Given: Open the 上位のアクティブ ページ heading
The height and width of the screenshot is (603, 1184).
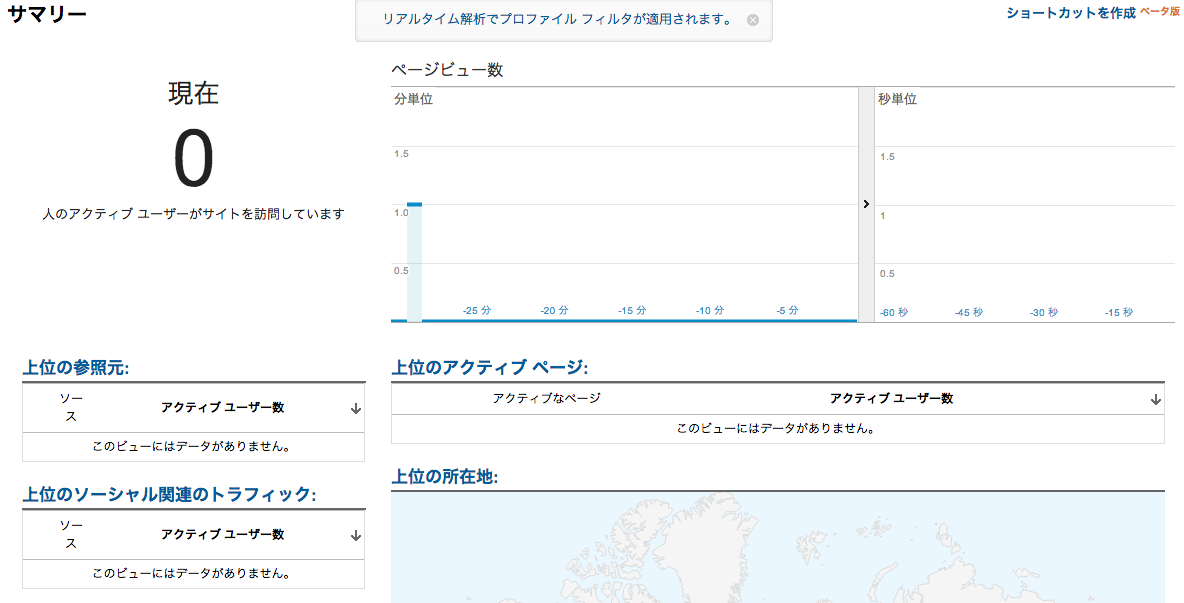Looking at the screenshot, I should point(489,367).
